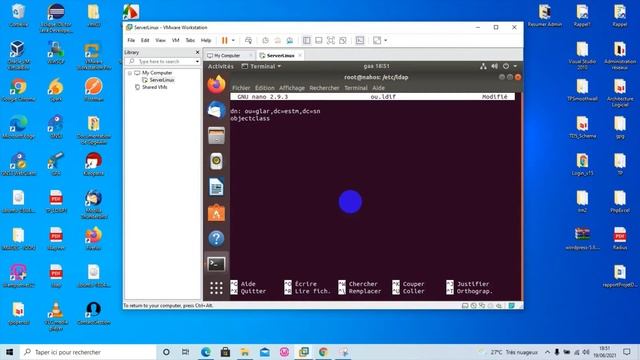Open the snapshot manager toolbar icon

tap(290, 40)
